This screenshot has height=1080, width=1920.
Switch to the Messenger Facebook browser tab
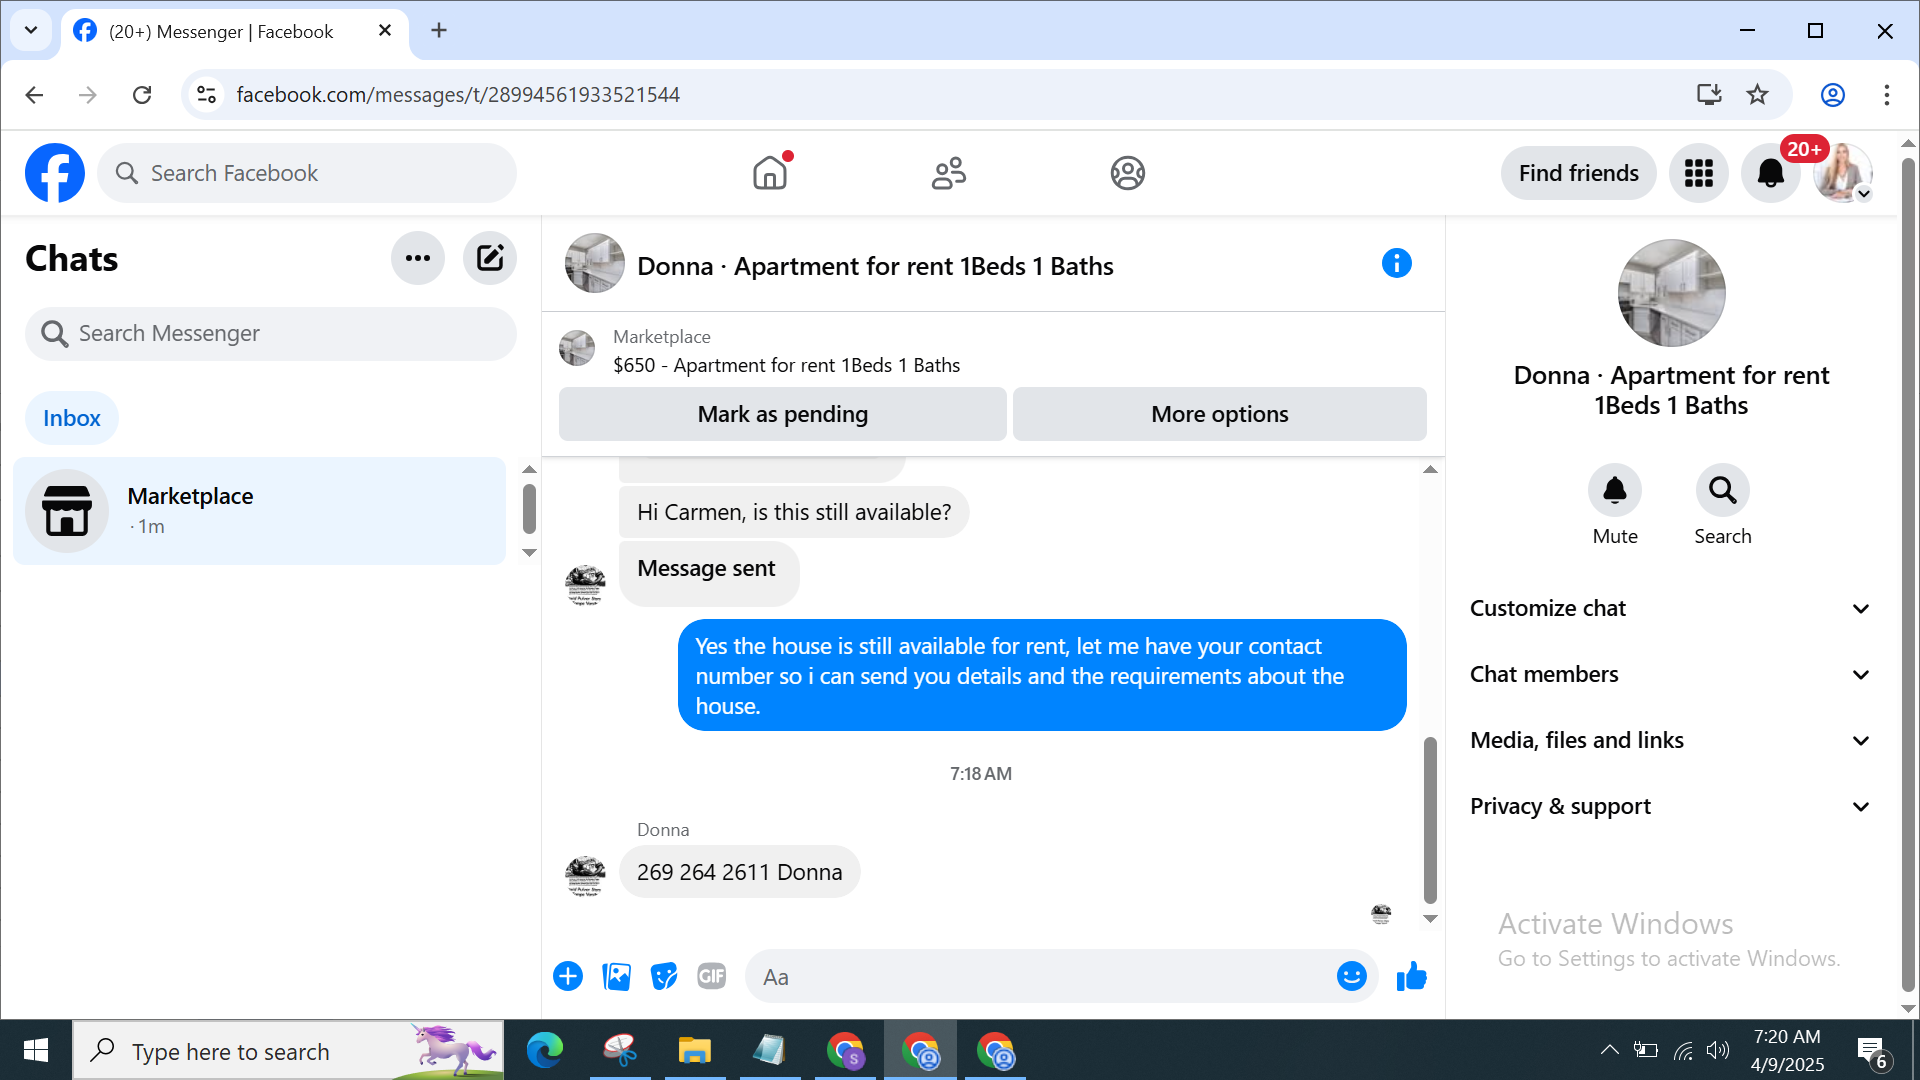(x=235, y=31)
